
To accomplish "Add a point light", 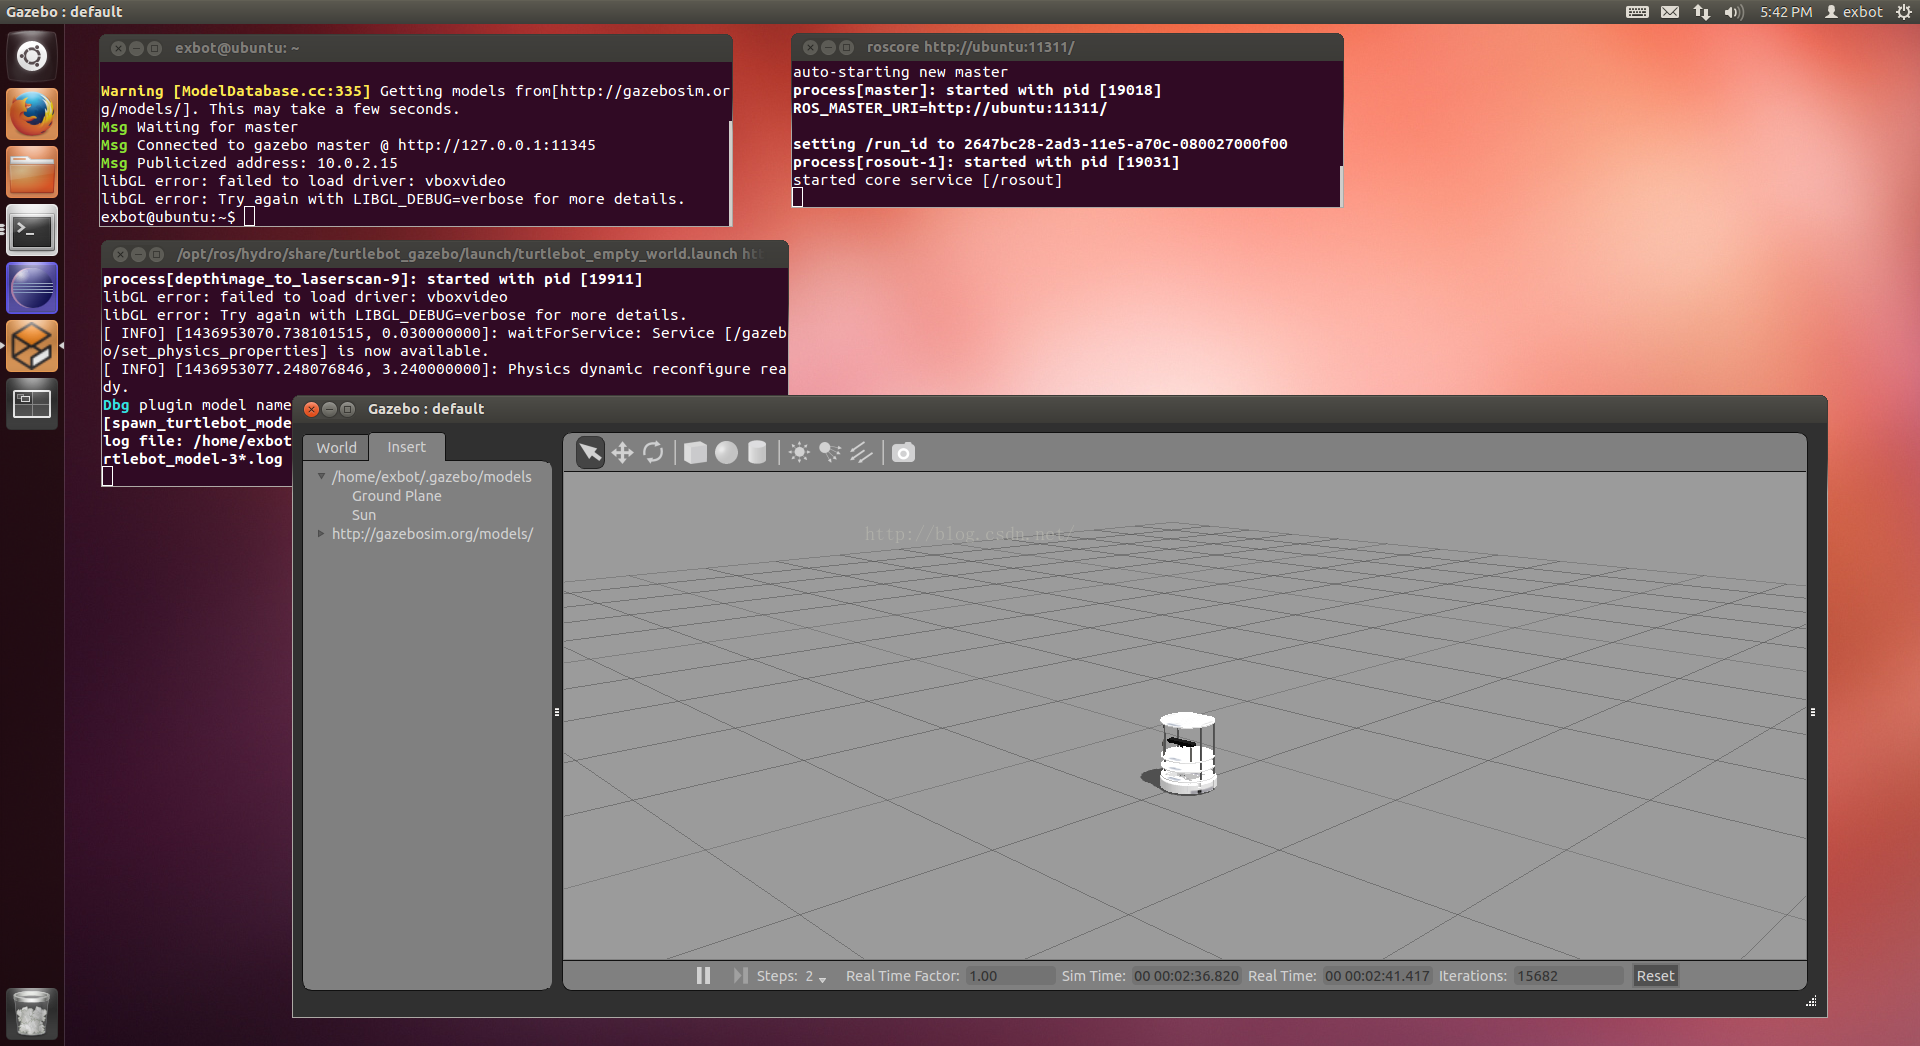I will coord(799,453).
